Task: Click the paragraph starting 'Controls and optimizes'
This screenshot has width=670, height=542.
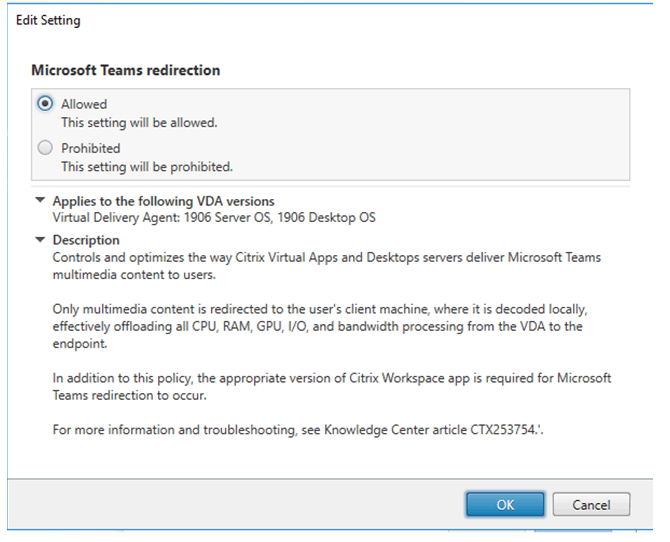Action: [x=327, y=266]
